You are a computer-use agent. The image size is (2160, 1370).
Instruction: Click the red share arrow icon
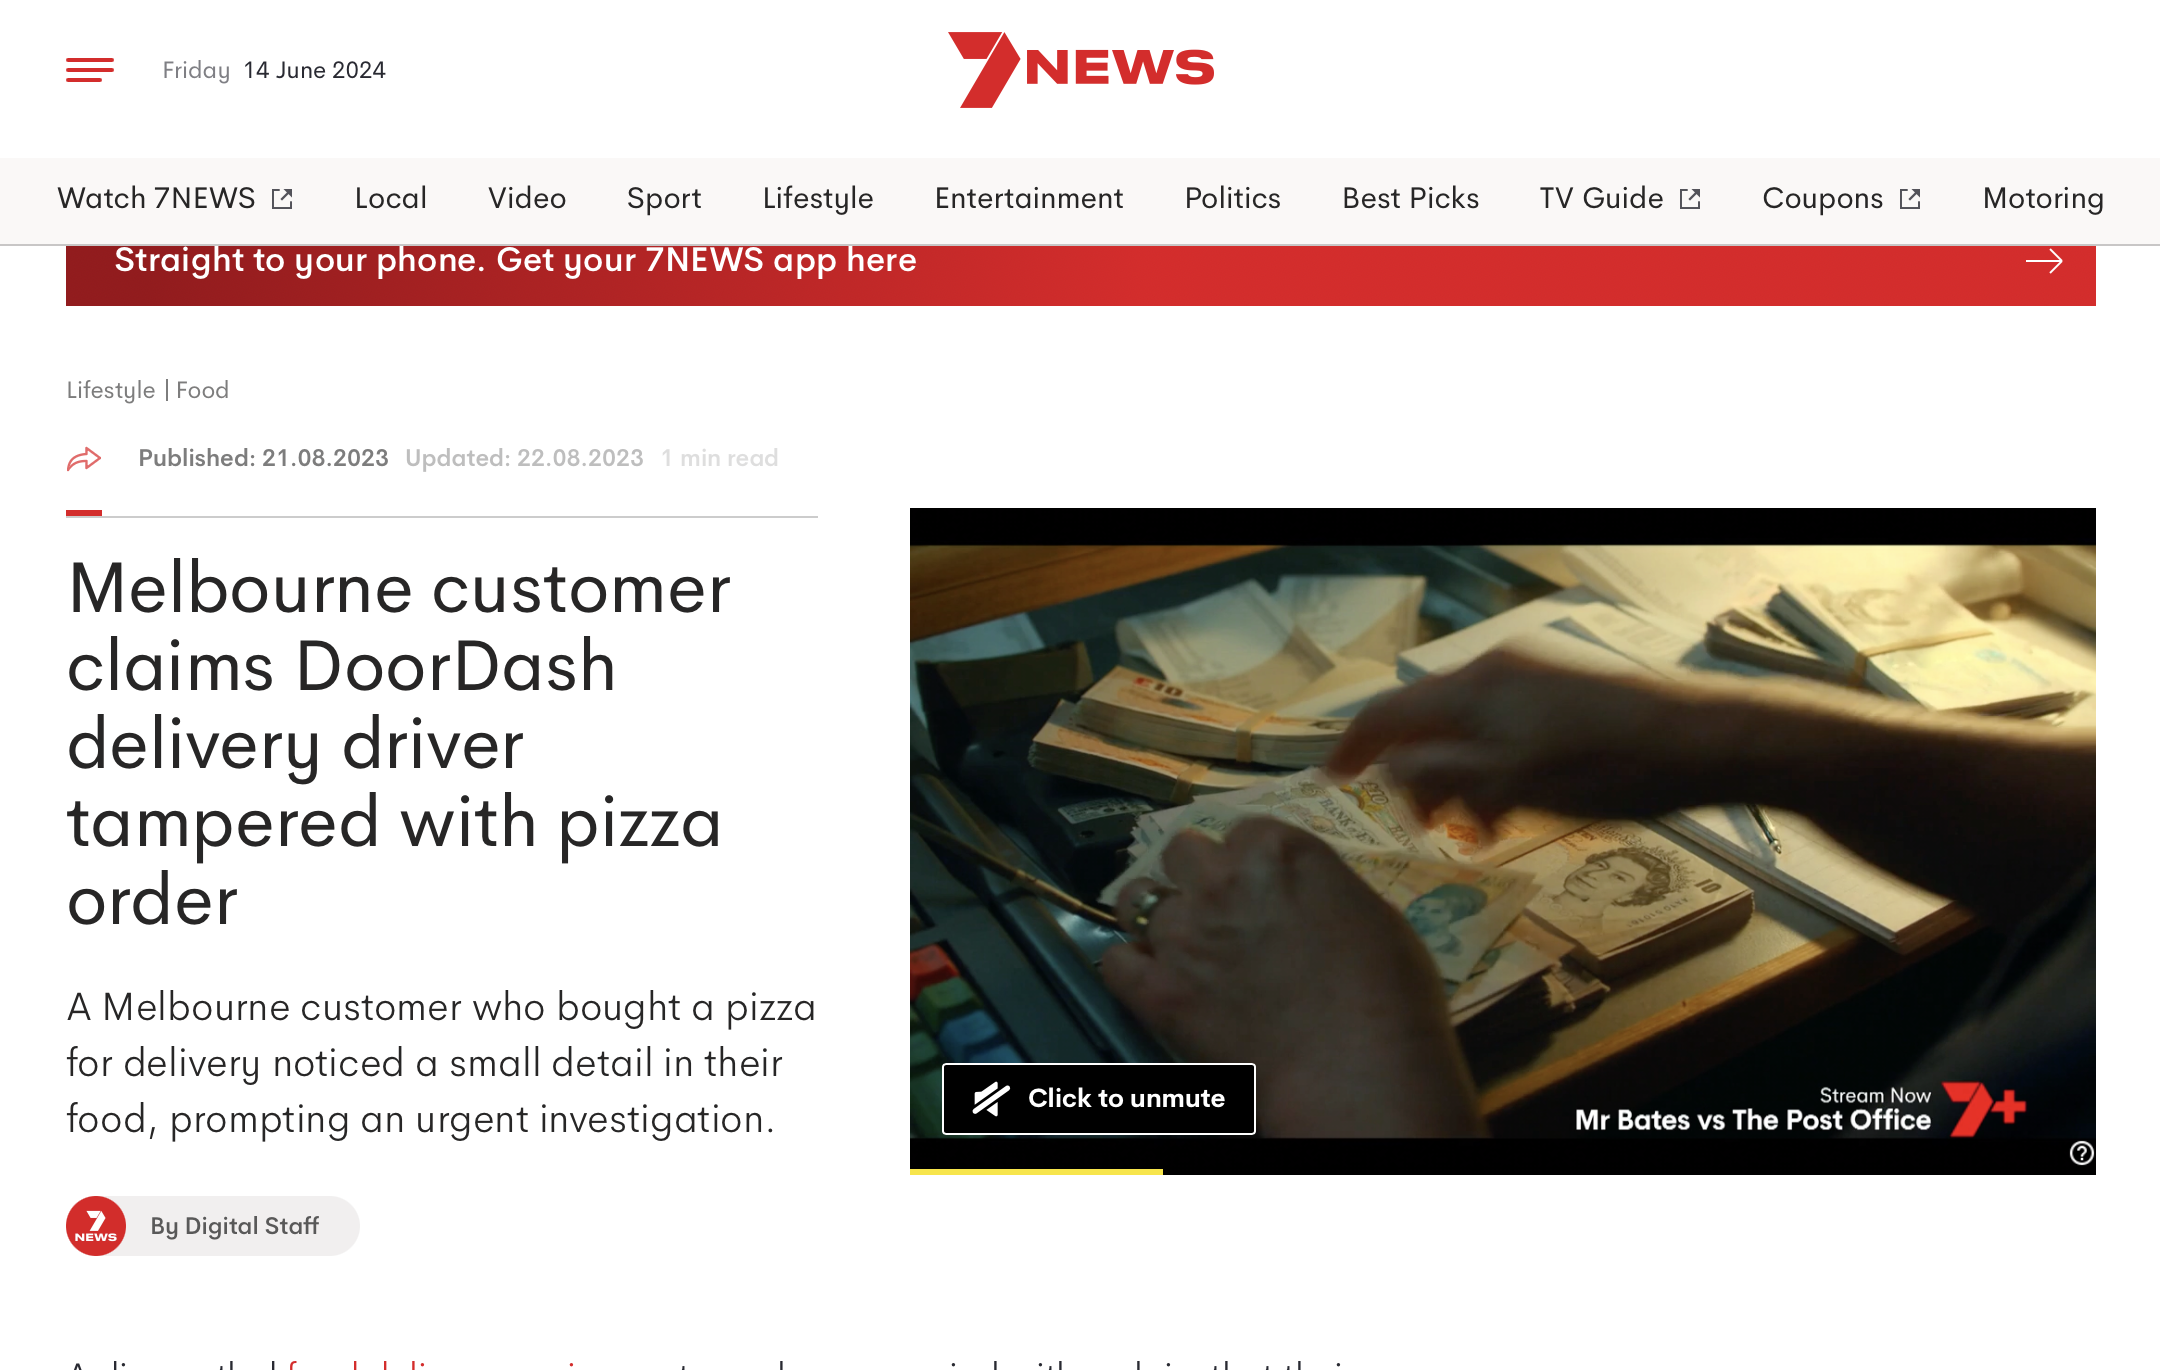(84, 459)
